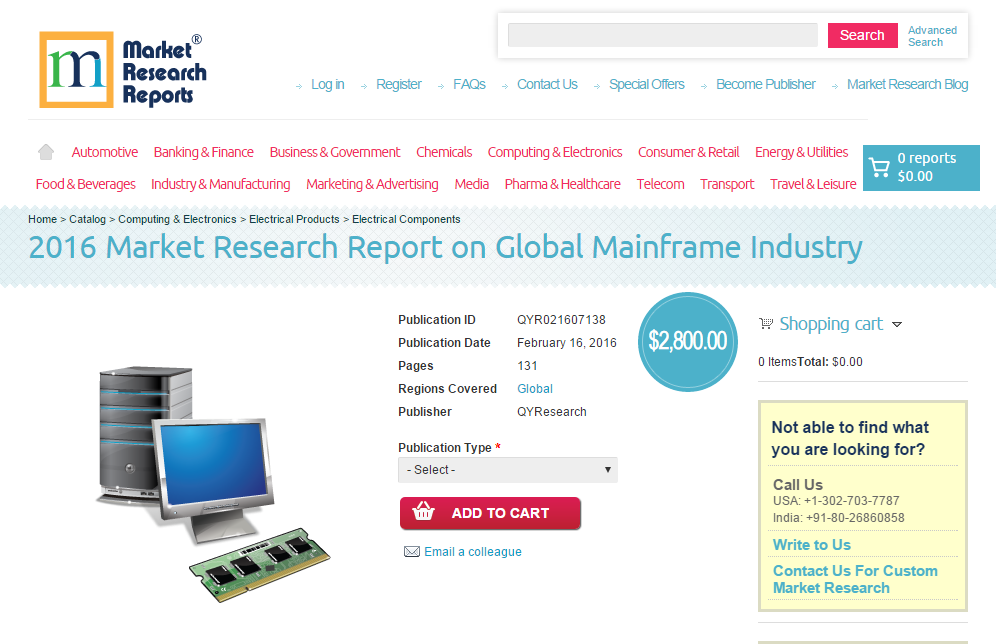Select the Transport category

(727, 184)
